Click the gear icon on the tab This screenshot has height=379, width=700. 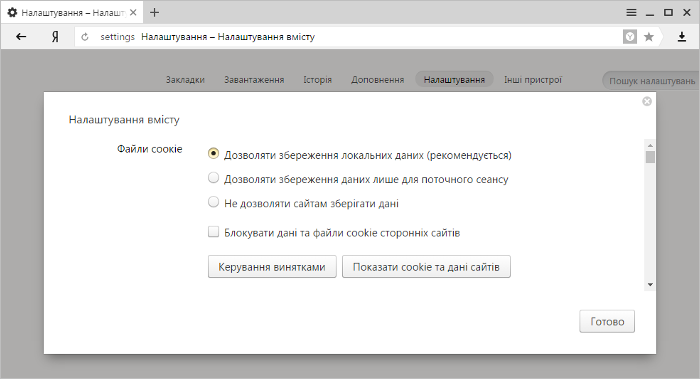pos(12,12)
